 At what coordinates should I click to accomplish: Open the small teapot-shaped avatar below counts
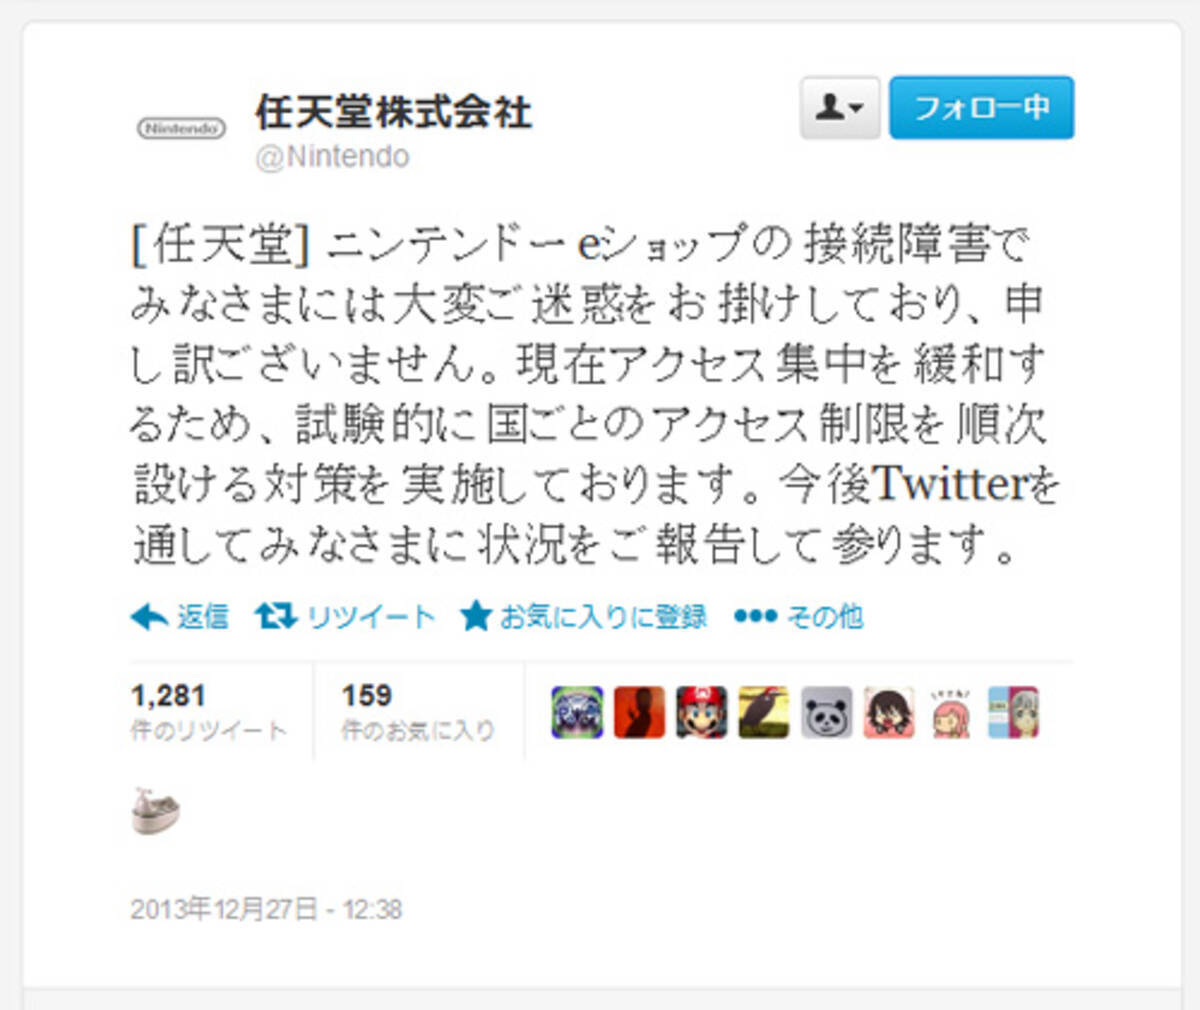tap(156, 810)
